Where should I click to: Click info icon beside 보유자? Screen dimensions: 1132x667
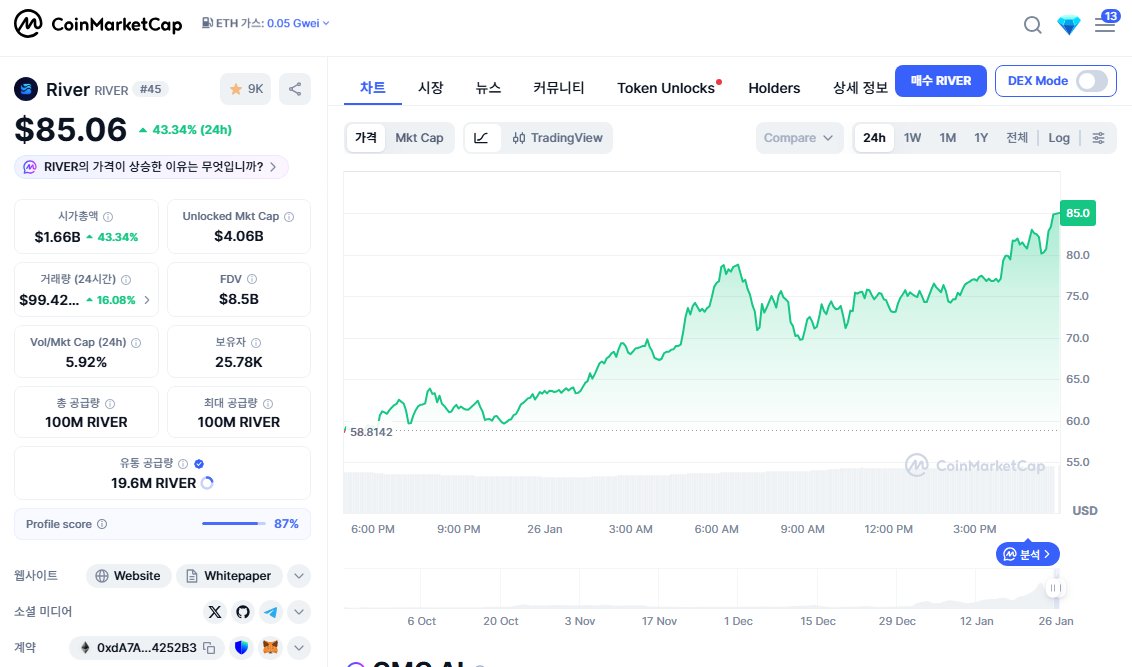click(256, 342)
